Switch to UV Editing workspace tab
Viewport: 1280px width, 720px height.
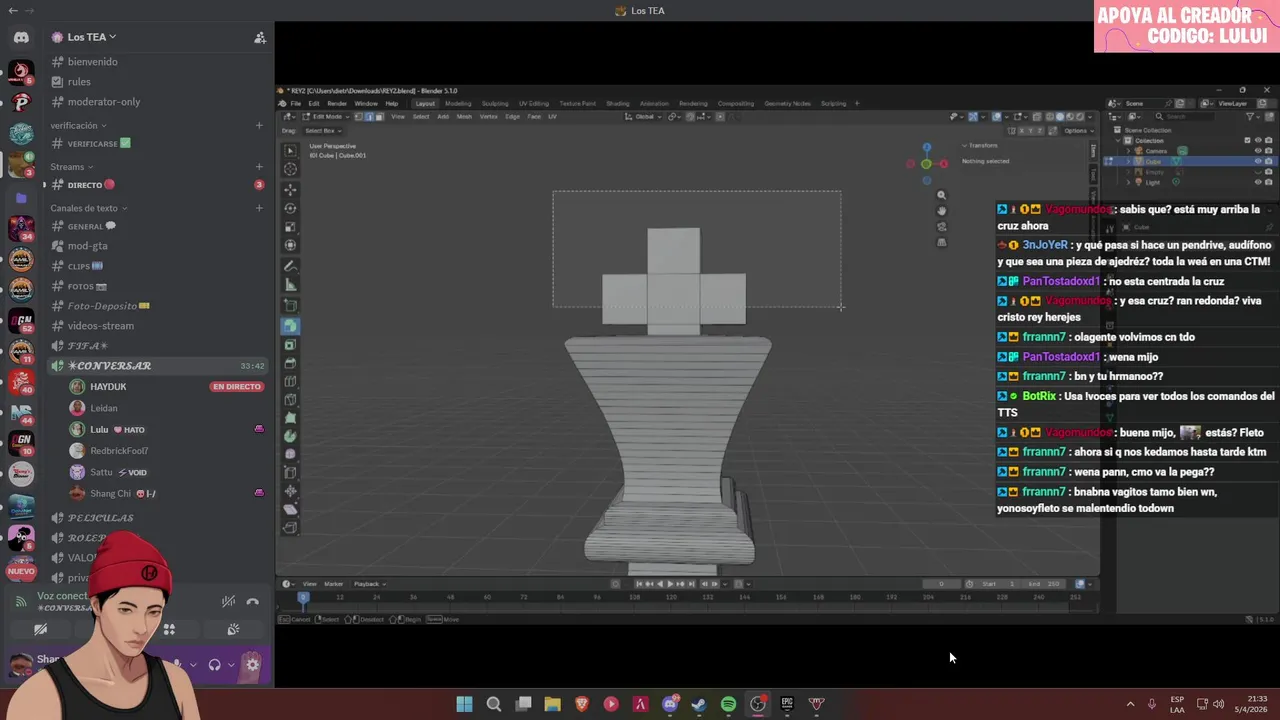tap(533, 103)
